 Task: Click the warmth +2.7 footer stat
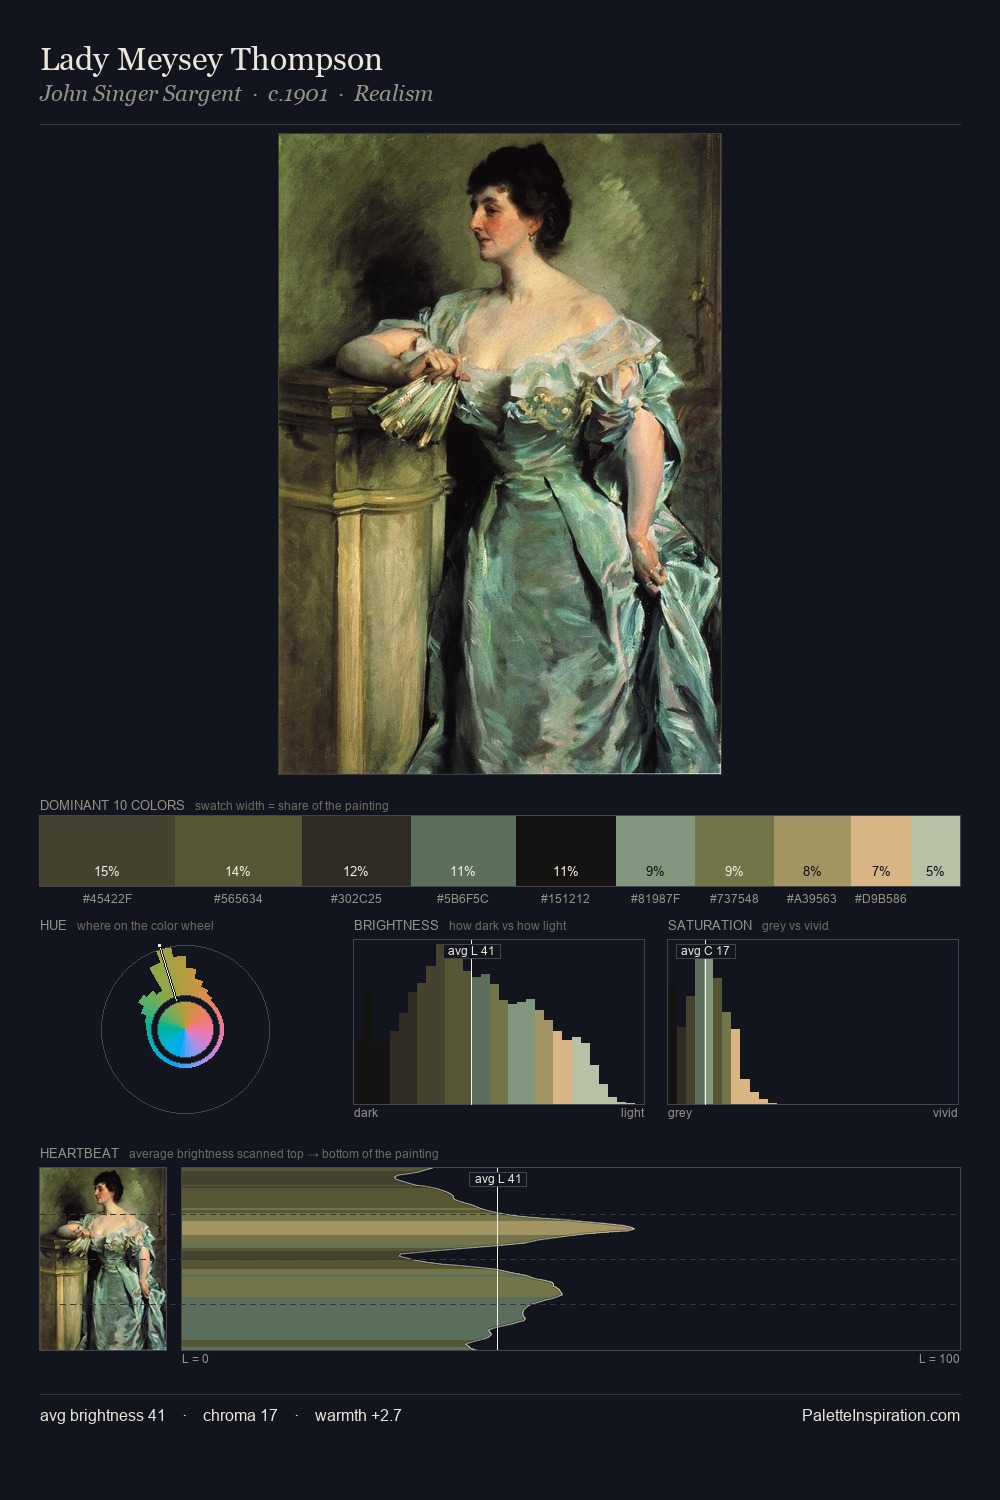coord(358,1415)
